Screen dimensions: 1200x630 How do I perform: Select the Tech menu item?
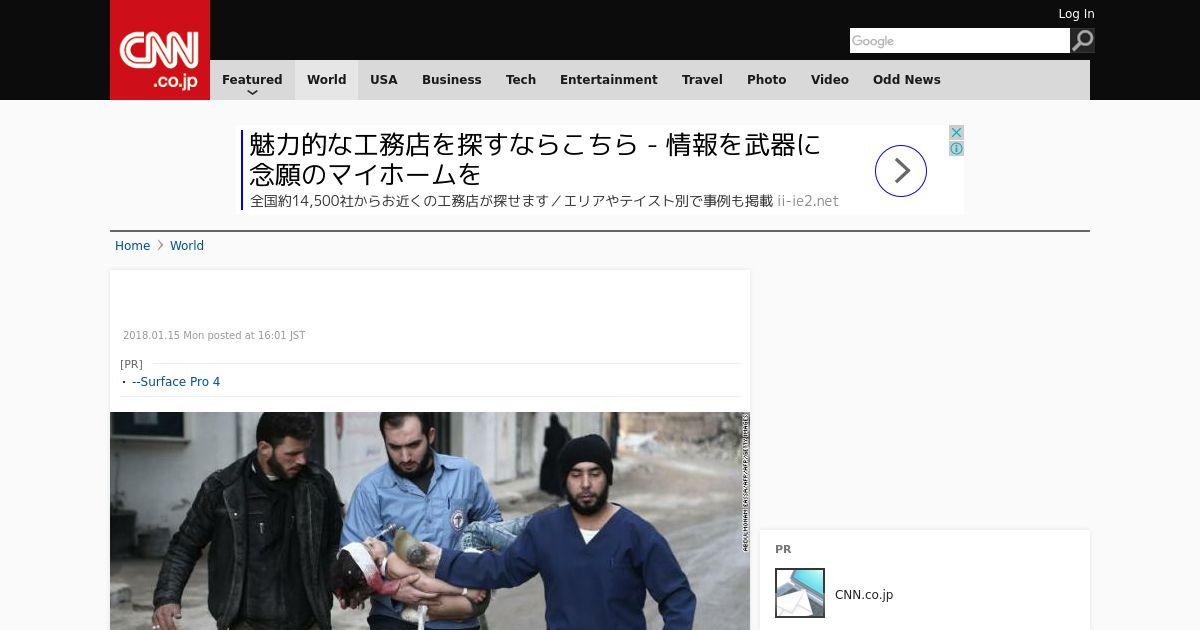pos(521,80)
